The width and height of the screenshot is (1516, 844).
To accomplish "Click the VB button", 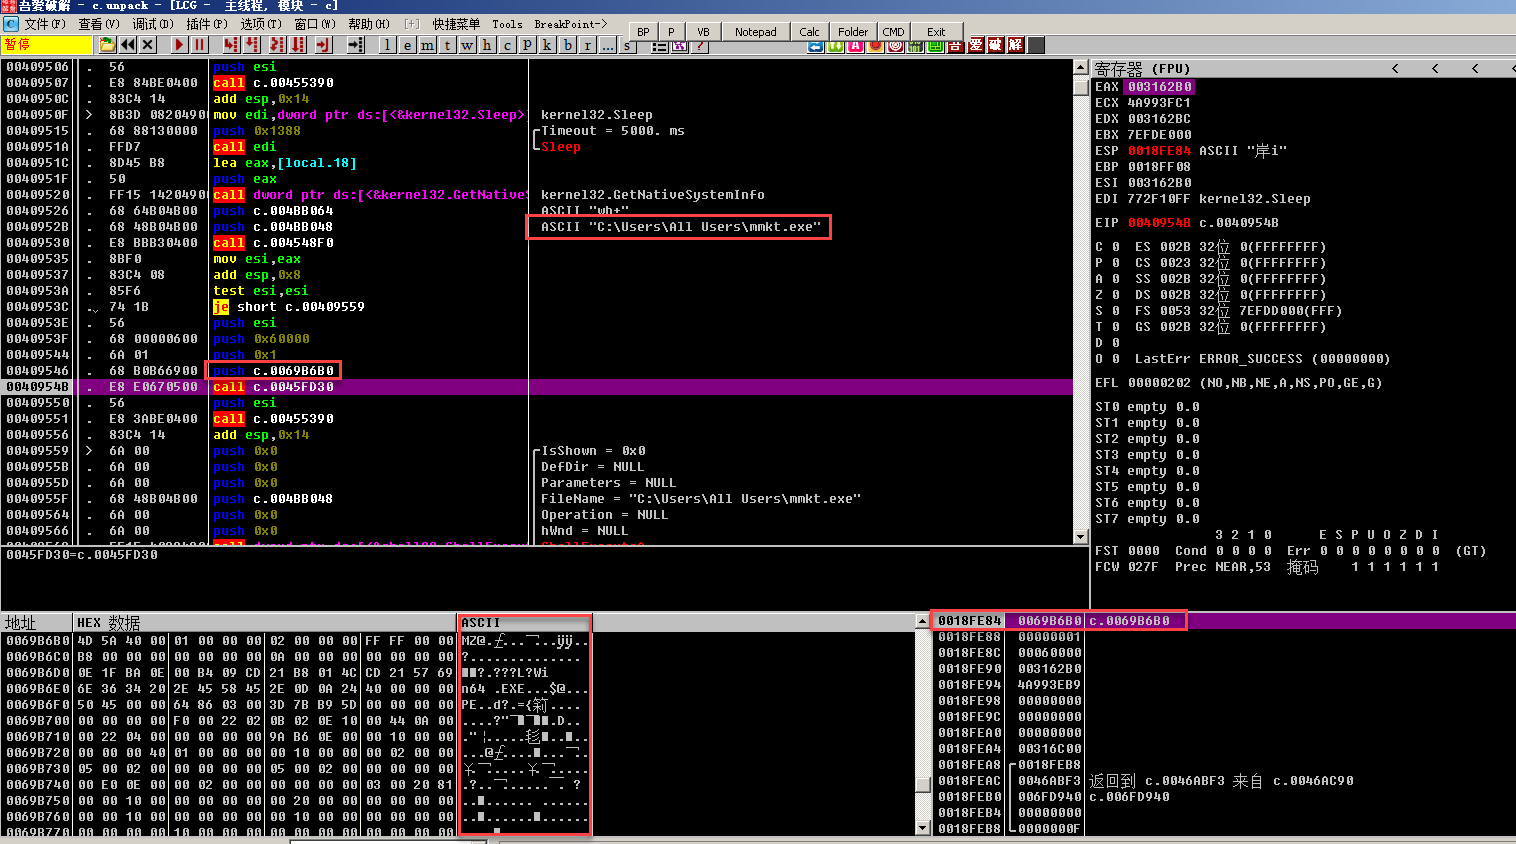I will click(x=703, y=32).
